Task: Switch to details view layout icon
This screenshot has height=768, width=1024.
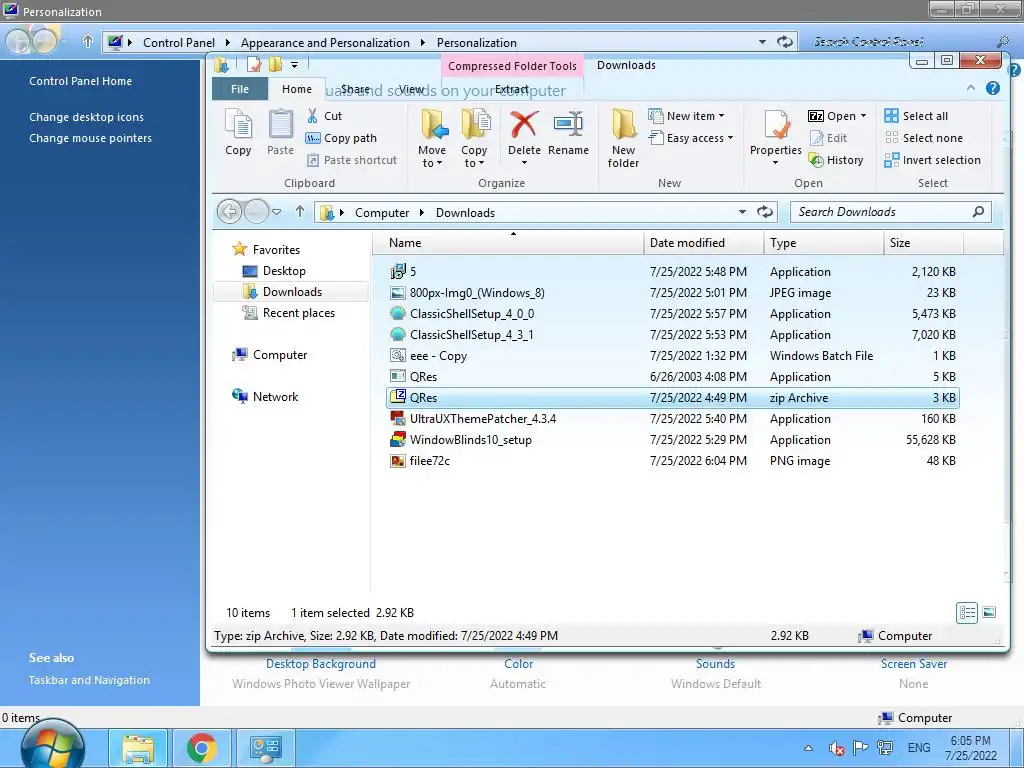Action: 967,613
